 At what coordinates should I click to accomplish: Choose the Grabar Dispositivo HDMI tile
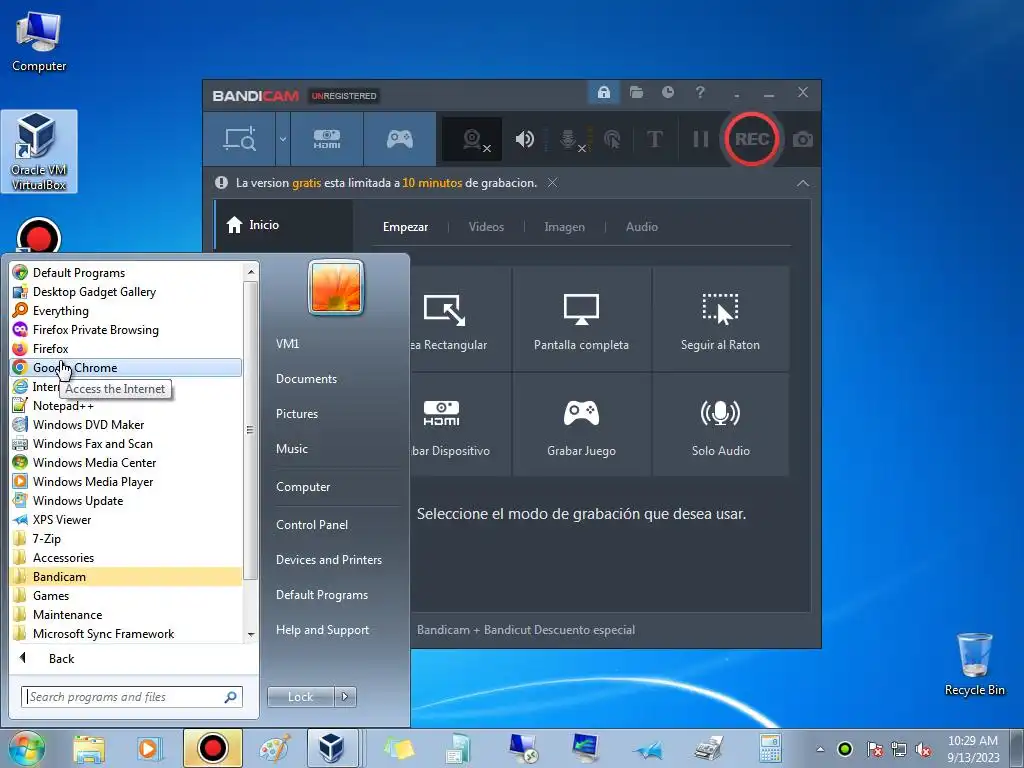coord(460,424)
